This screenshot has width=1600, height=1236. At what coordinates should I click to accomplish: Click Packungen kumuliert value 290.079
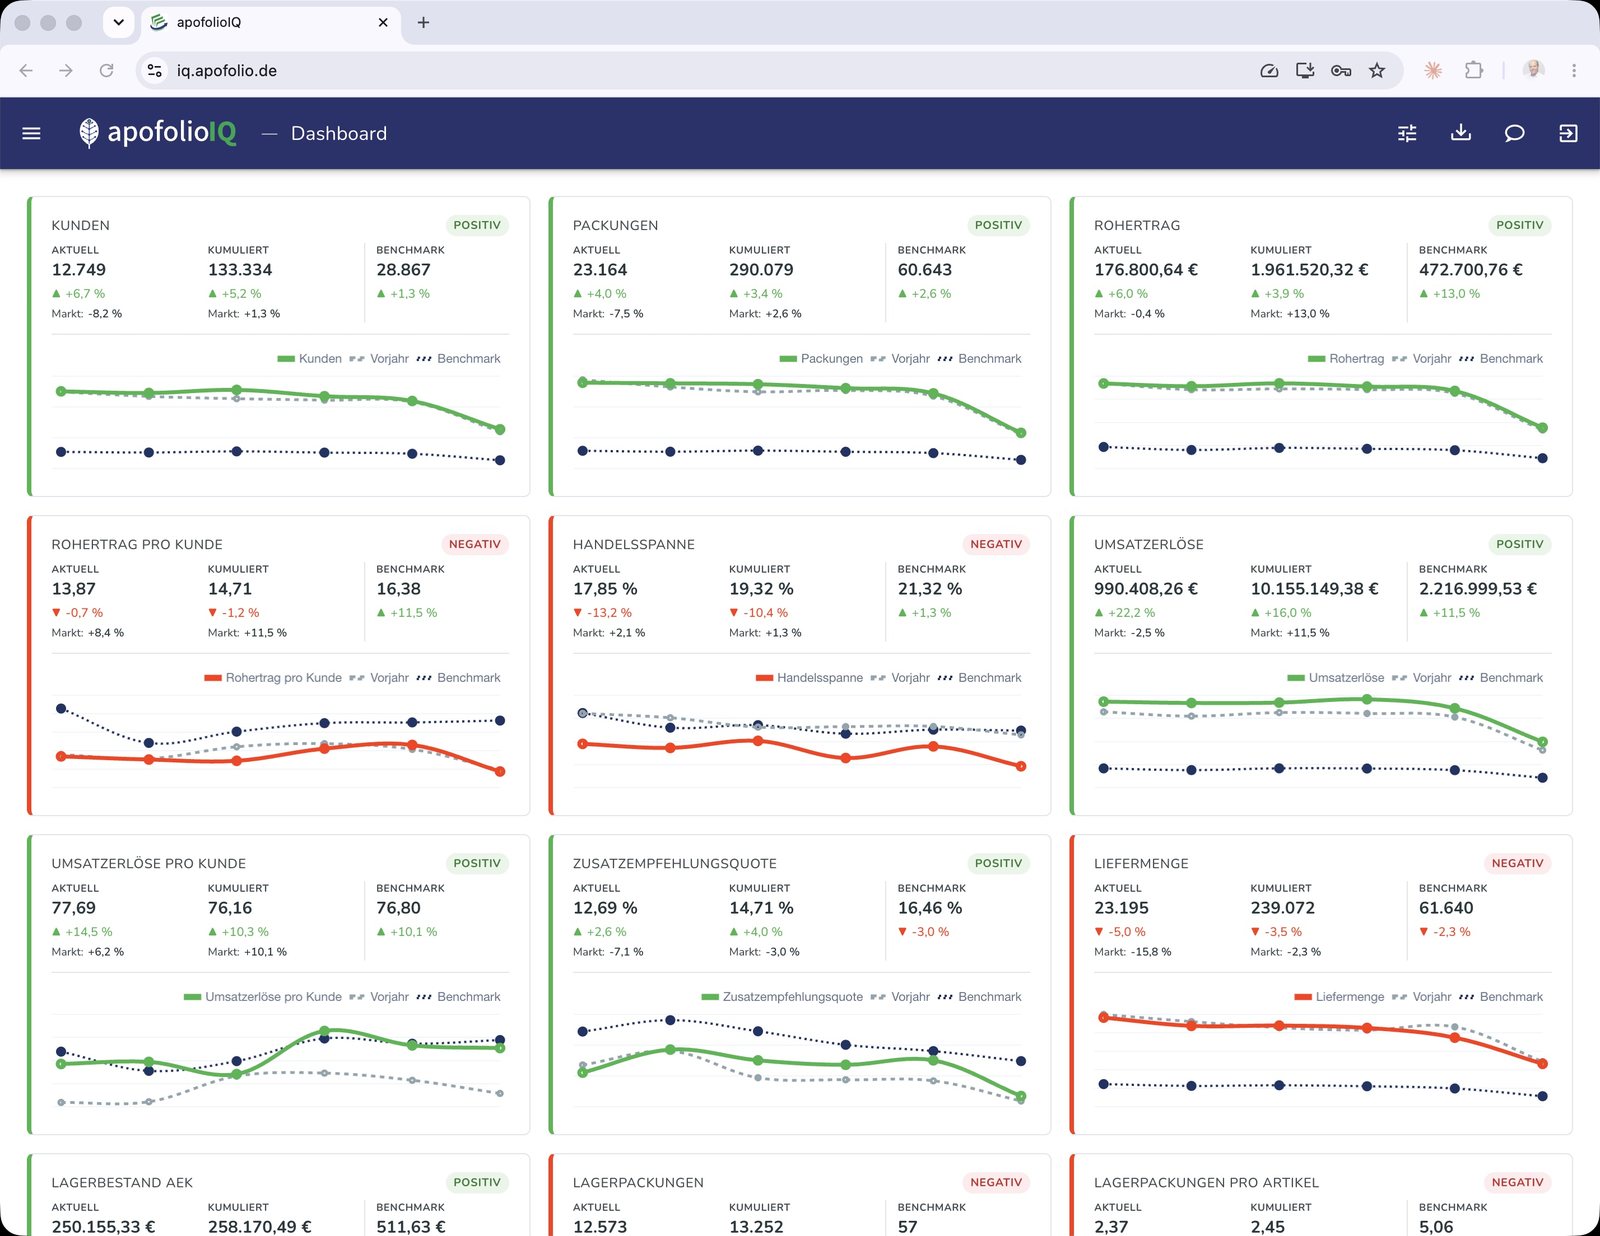[761, 270]
